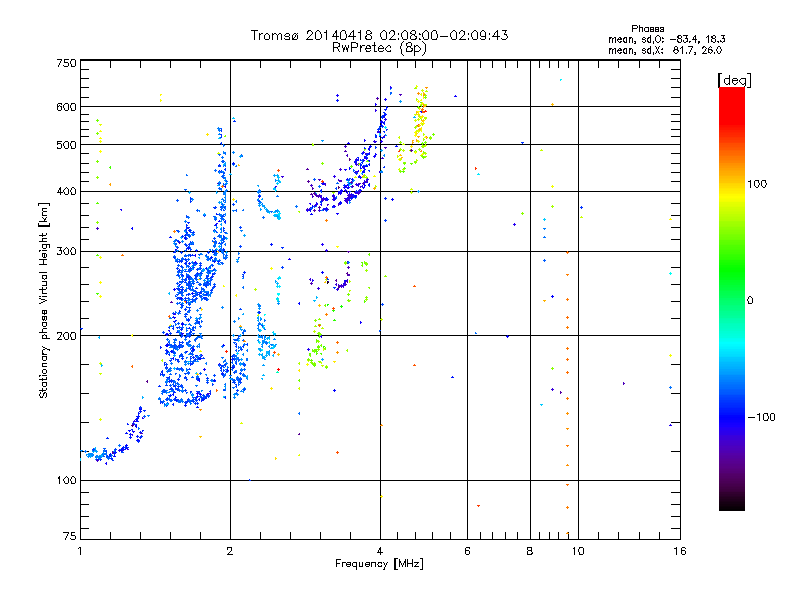Click the x-axis tick label '6'

(x=467, y=551)
